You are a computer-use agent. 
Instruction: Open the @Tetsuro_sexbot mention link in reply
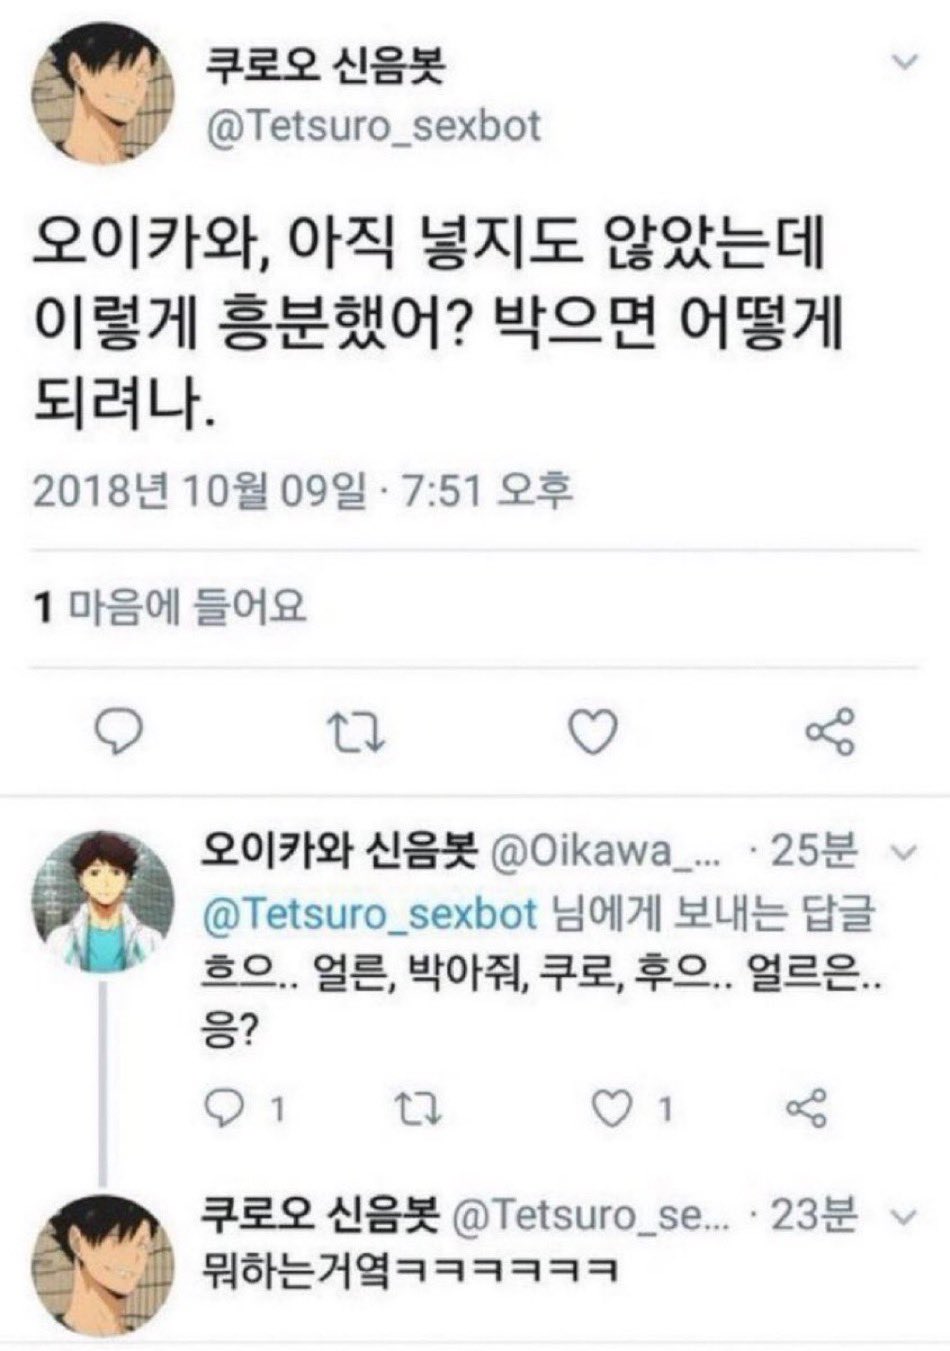[x=371, y=915]
